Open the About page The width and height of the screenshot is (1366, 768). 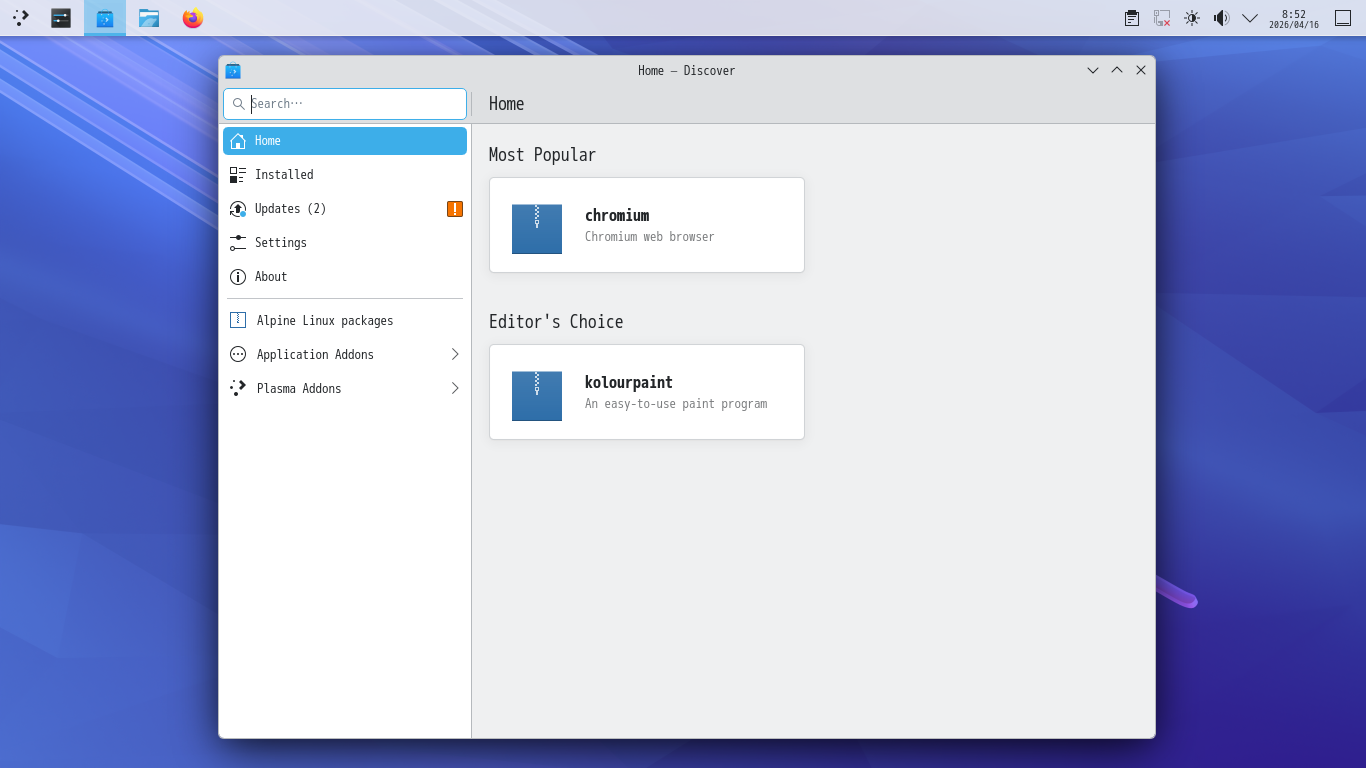coord(345,277)
